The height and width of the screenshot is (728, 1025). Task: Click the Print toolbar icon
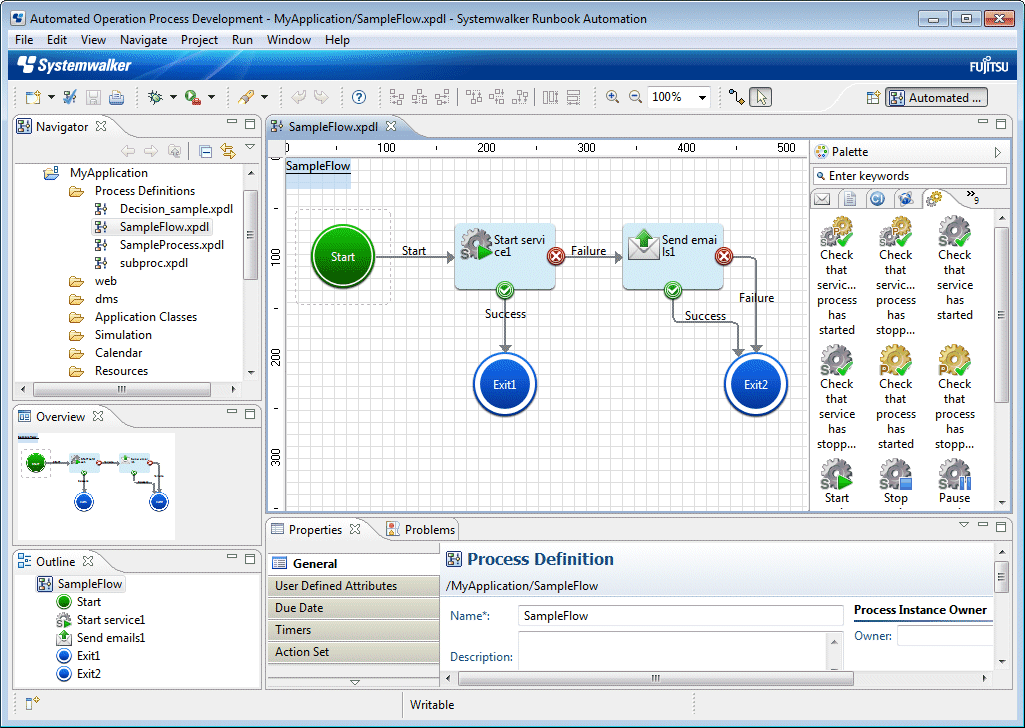(x=116, y=97)
